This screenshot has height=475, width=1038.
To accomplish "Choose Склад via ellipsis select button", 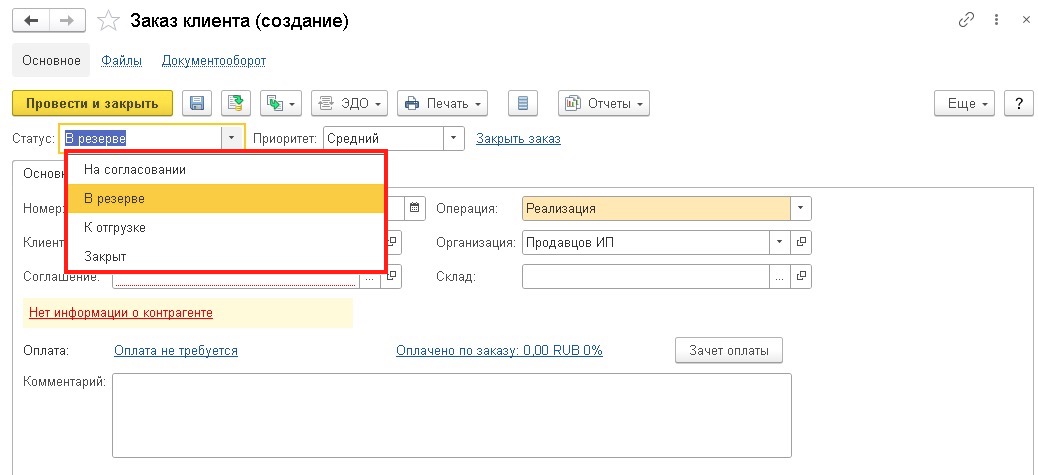I will [779, 277].
